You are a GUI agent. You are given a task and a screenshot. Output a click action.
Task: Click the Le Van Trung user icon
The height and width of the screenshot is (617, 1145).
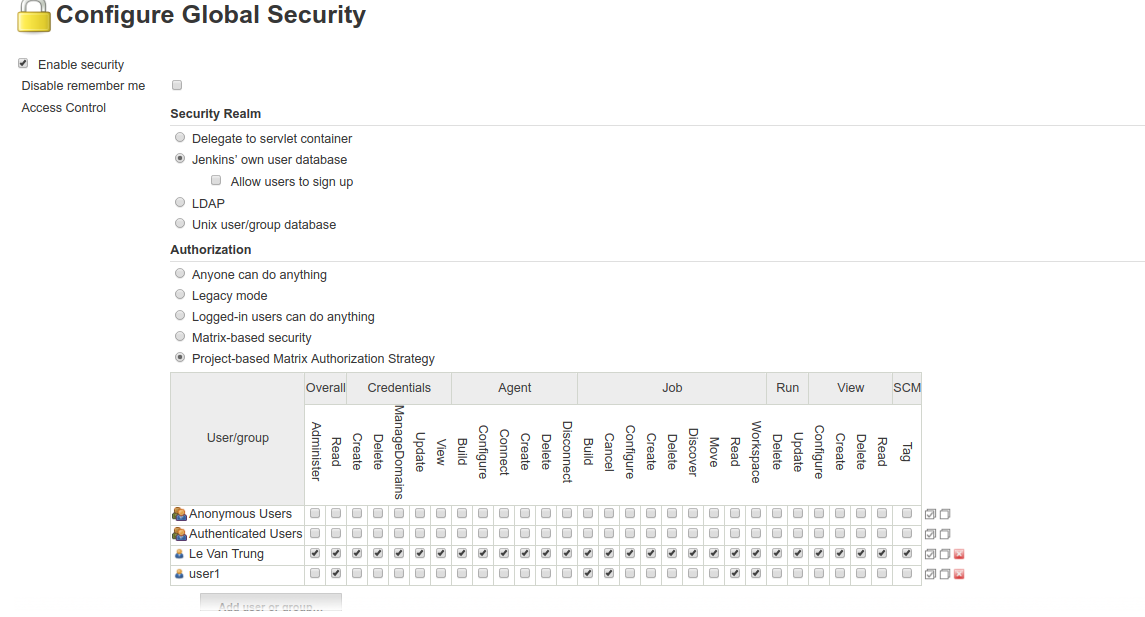[179, 554]
